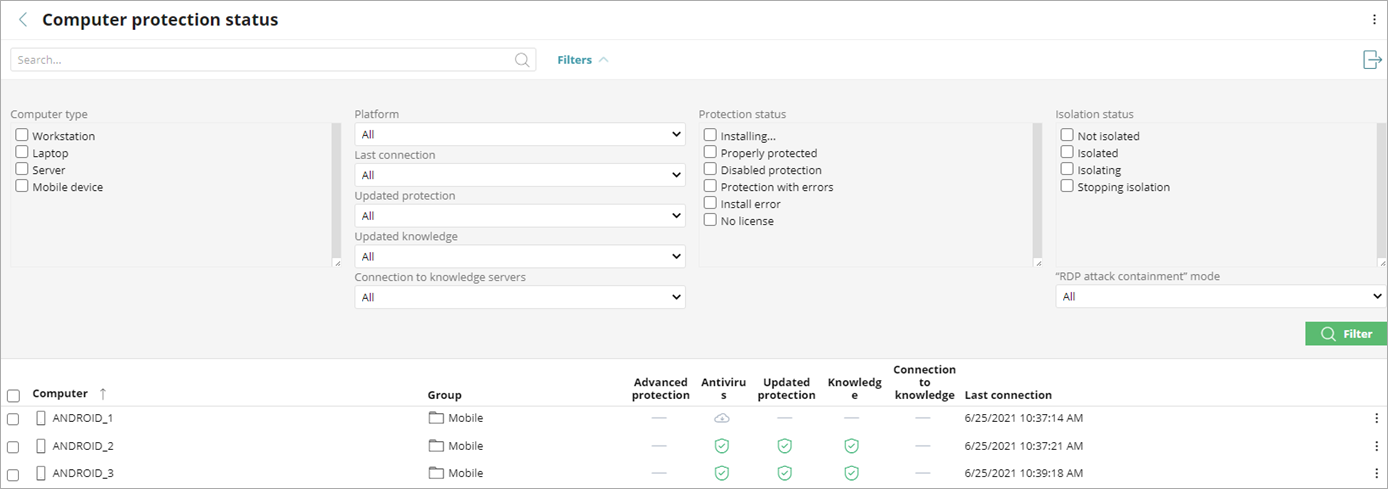Image resolution: width=1388 pixels, height=489 pixels.
Task: Tick the Isolated status checkbox
Action: click(1067, 152)
